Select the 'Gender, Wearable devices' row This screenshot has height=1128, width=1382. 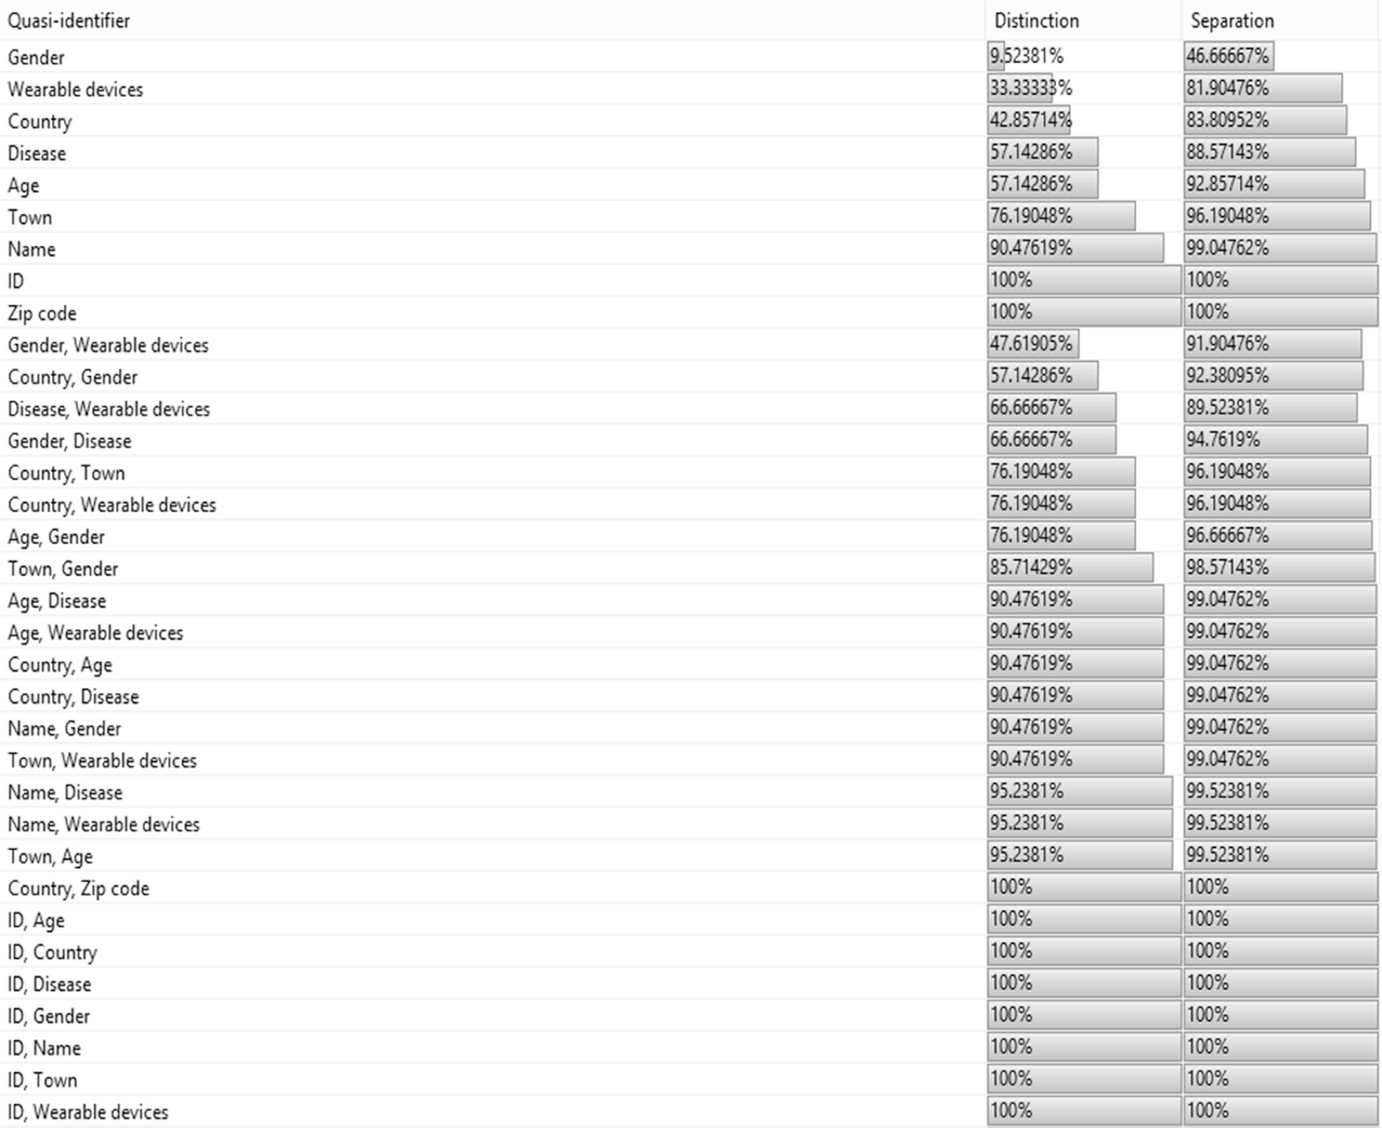(x=108, y=346)
